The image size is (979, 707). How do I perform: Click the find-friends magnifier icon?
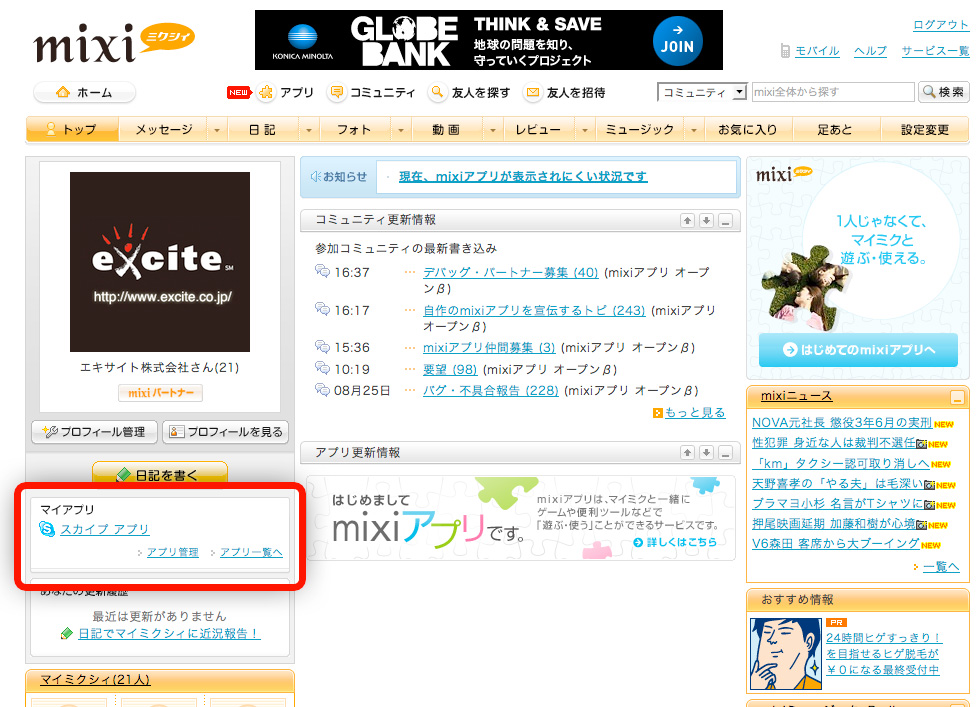pyautogui.click(x=437, y=92)
